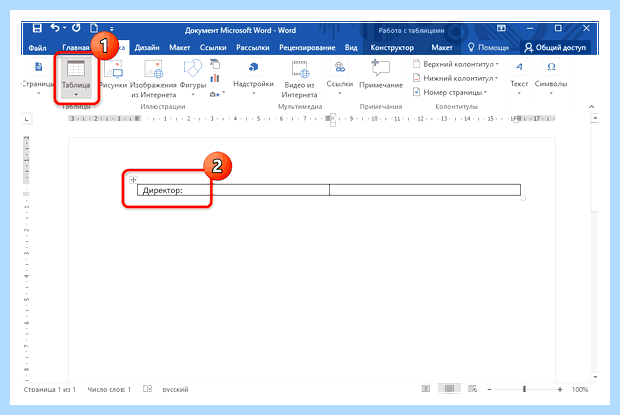Click the table resize handle
620x415 pixels.
click(x=523, y=198)
